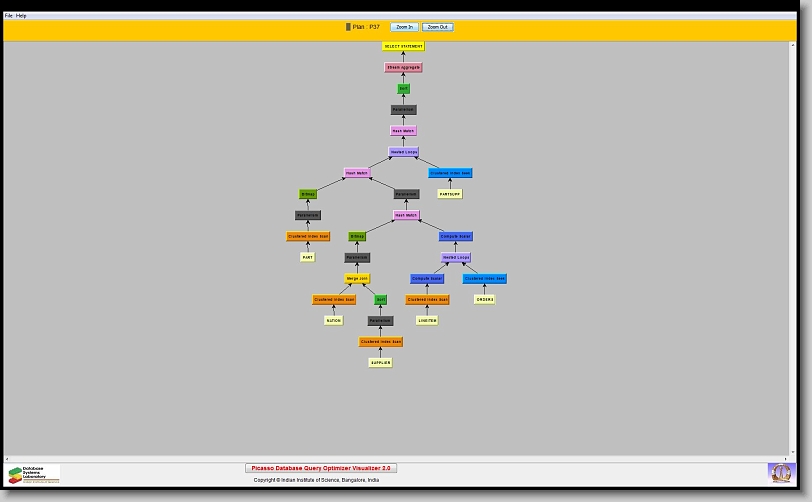Click the Zoom In button
This screenshot has height=502, width=812.
pyautogui.click(x=404, y=27)
